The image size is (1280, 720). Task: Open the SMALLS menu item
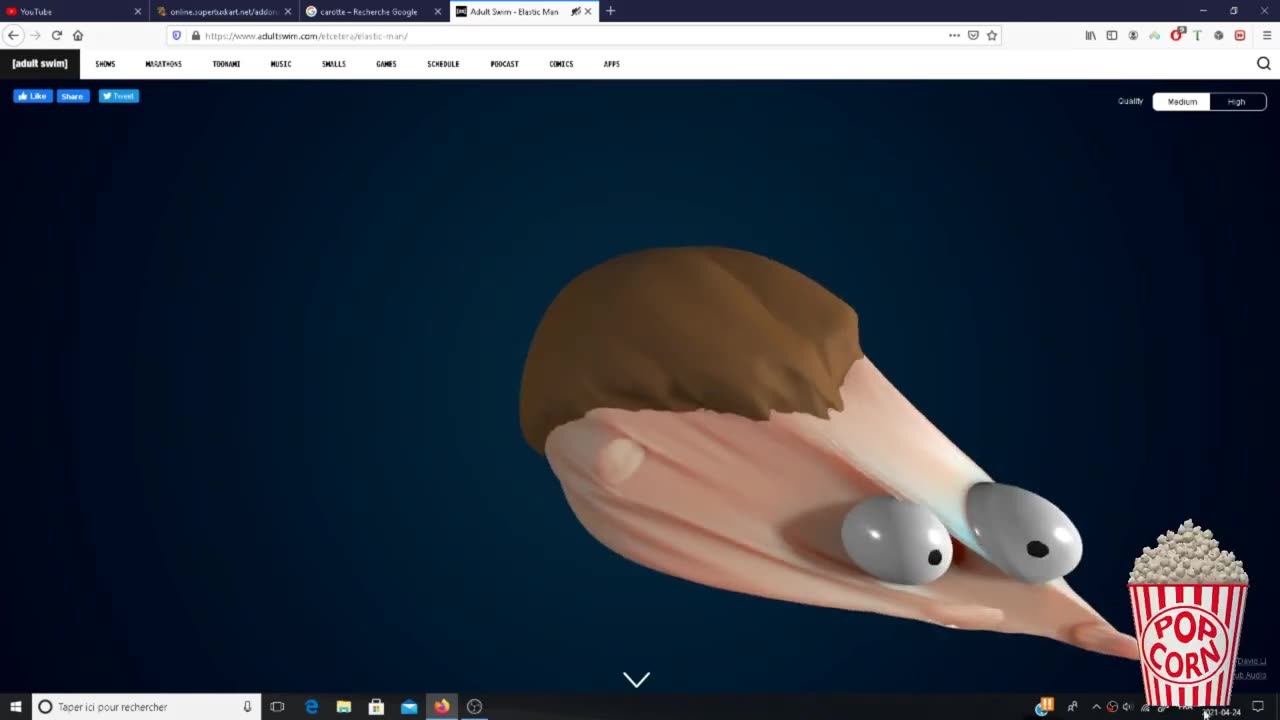(334, 64)
